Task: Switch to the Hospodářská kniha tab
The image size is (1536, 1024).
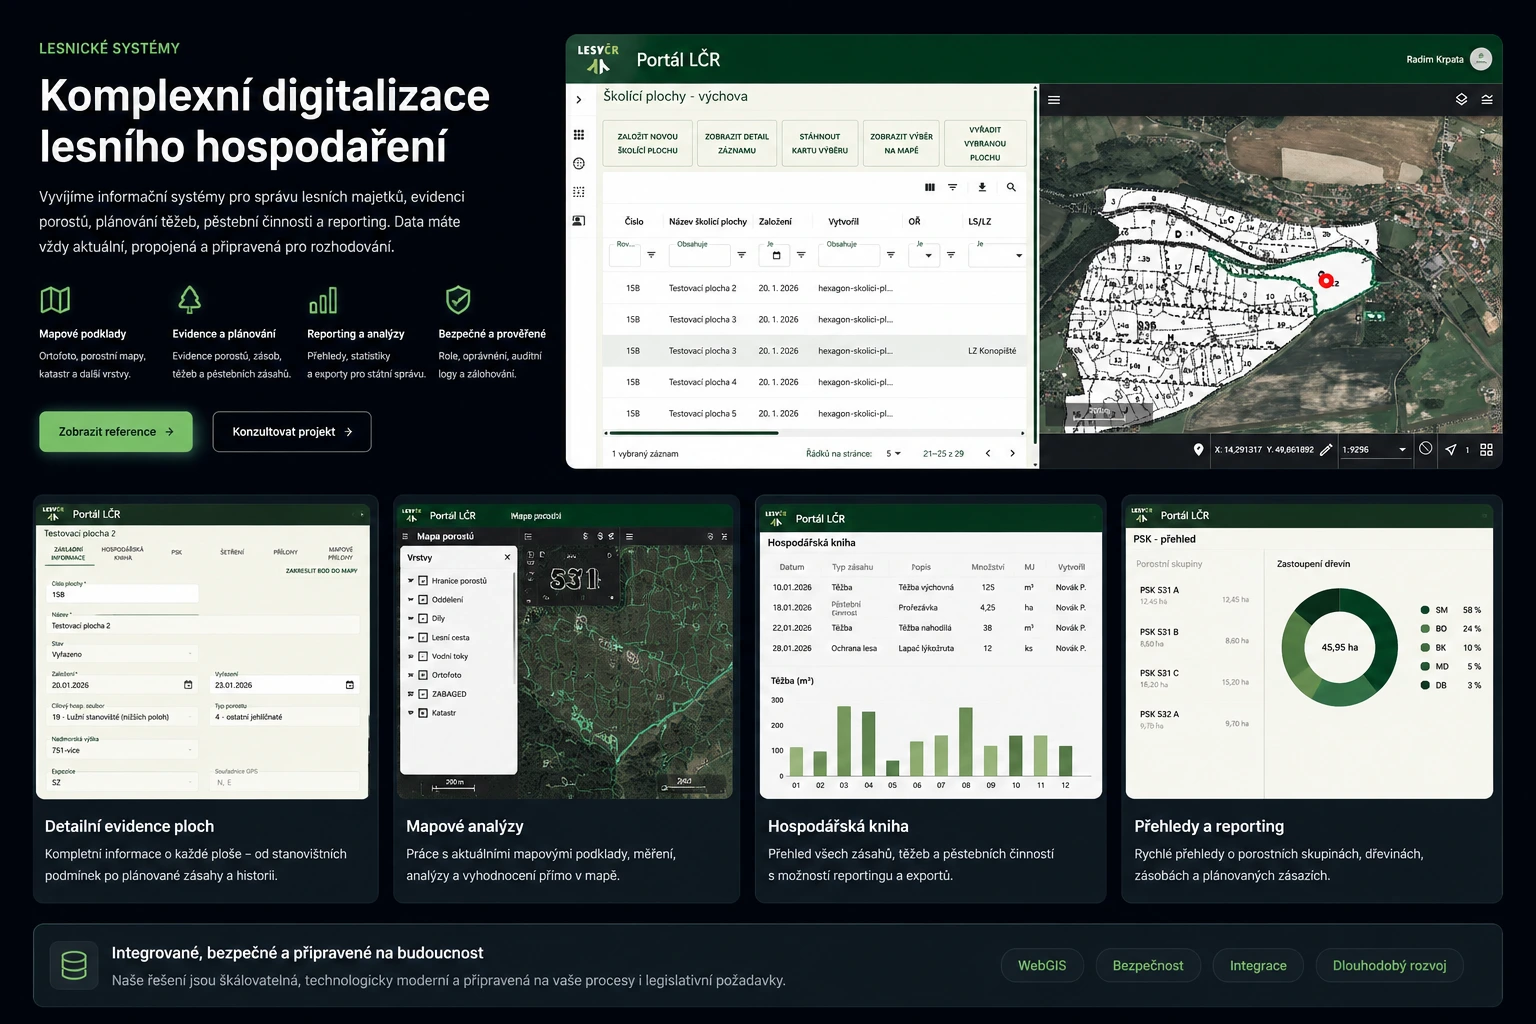Action: point(123,553)
